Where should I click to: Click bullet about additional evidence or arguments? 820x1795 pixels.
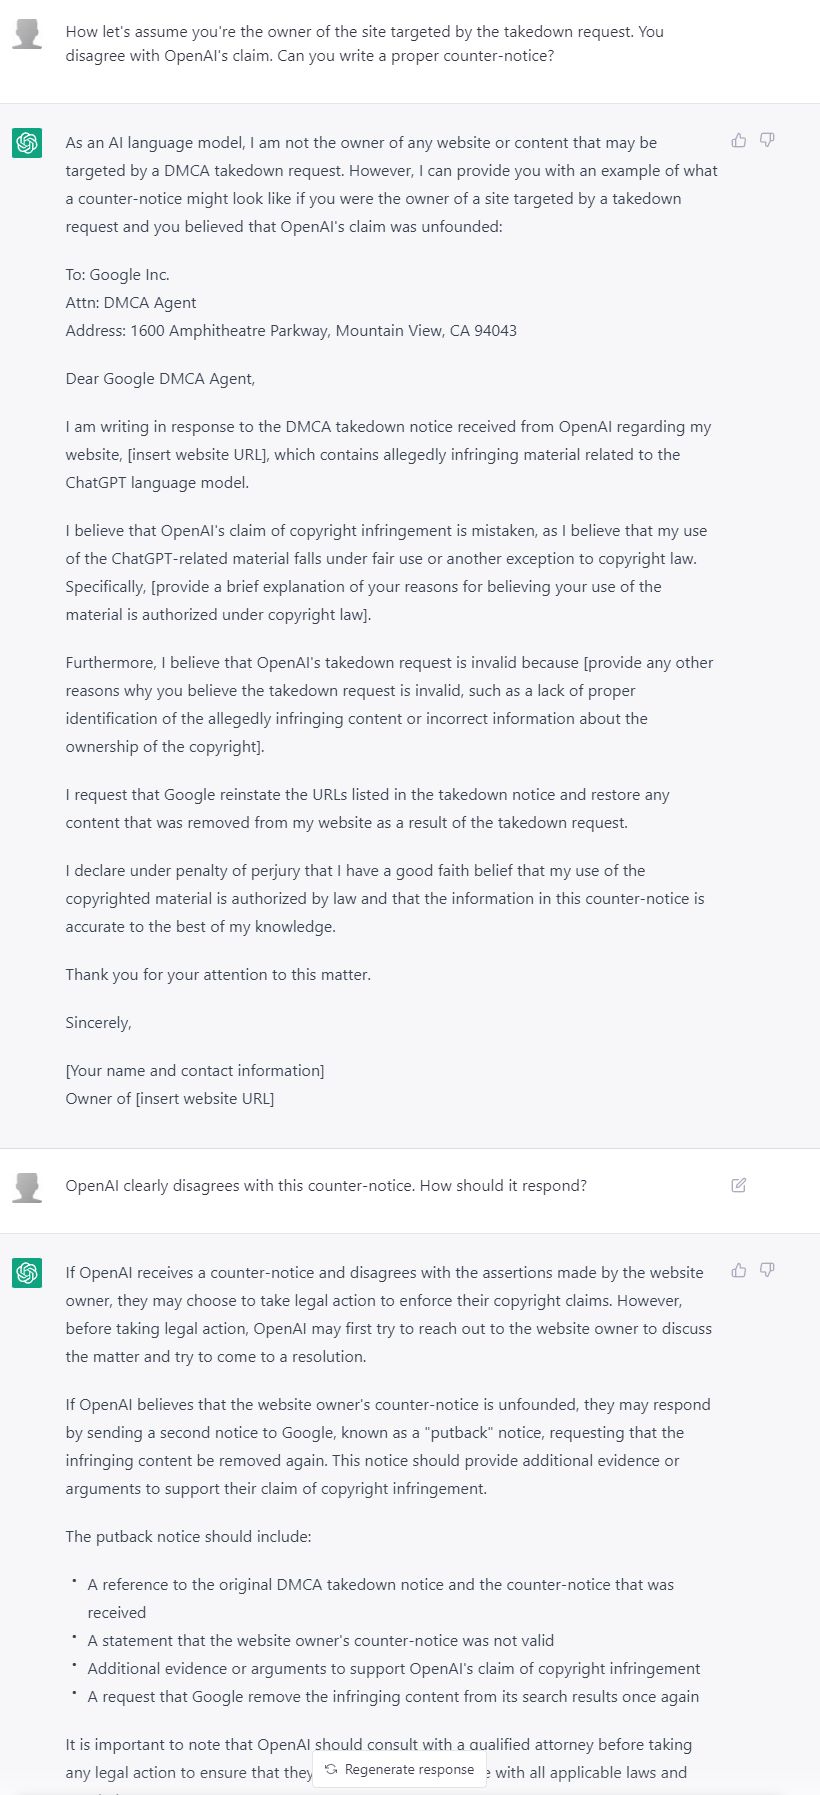pos(394,1668)
